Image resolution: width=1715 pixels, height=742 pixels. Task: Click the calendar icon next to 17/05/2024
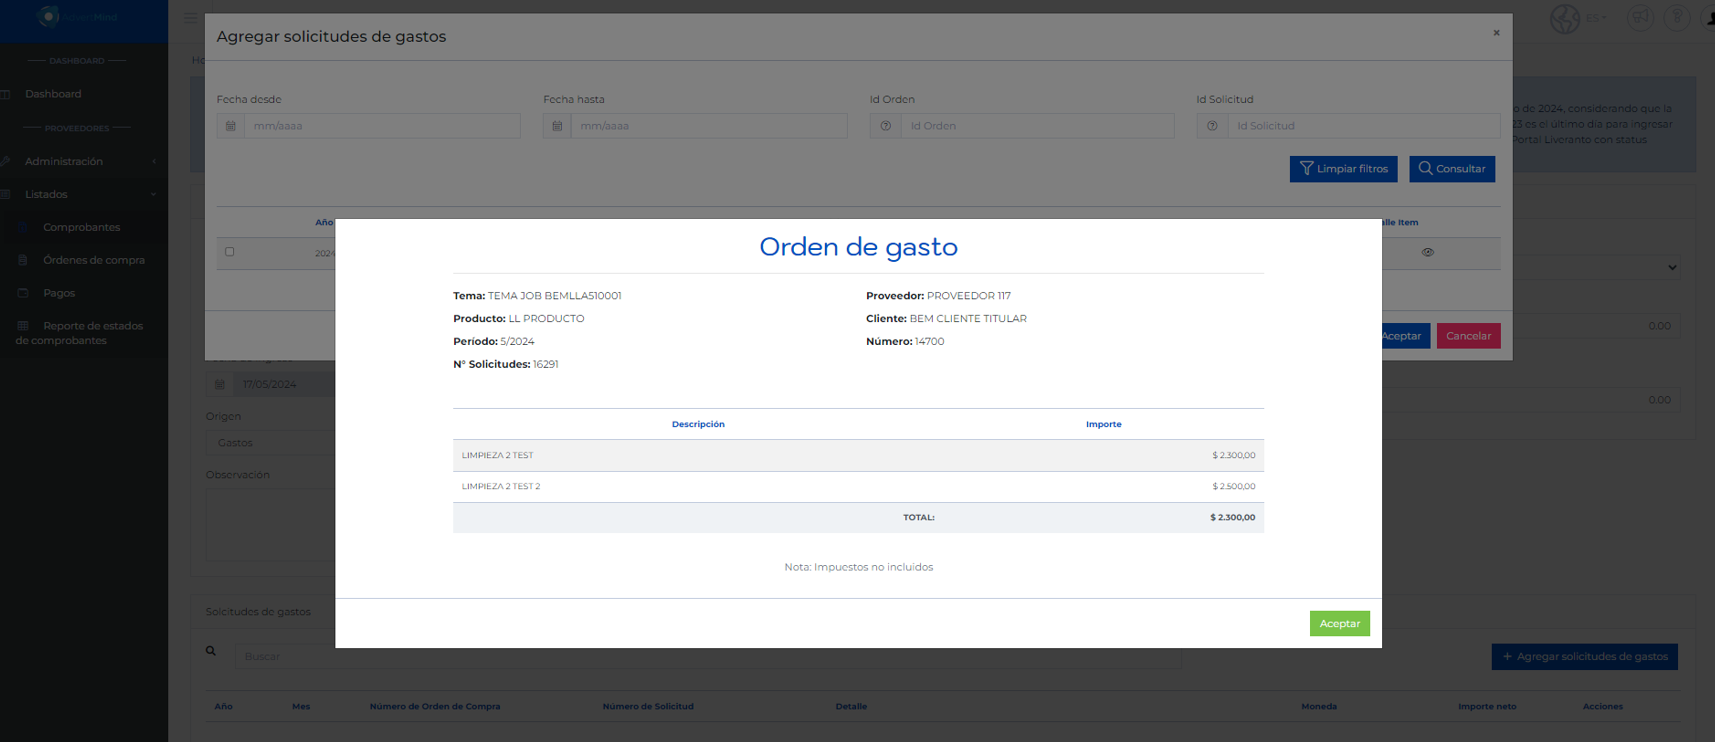(x=220, y=384)
